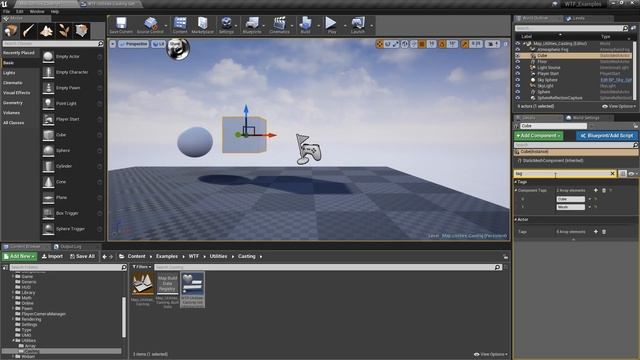Open the File menu
Screen dimensions: 640x360
point(7,11)
